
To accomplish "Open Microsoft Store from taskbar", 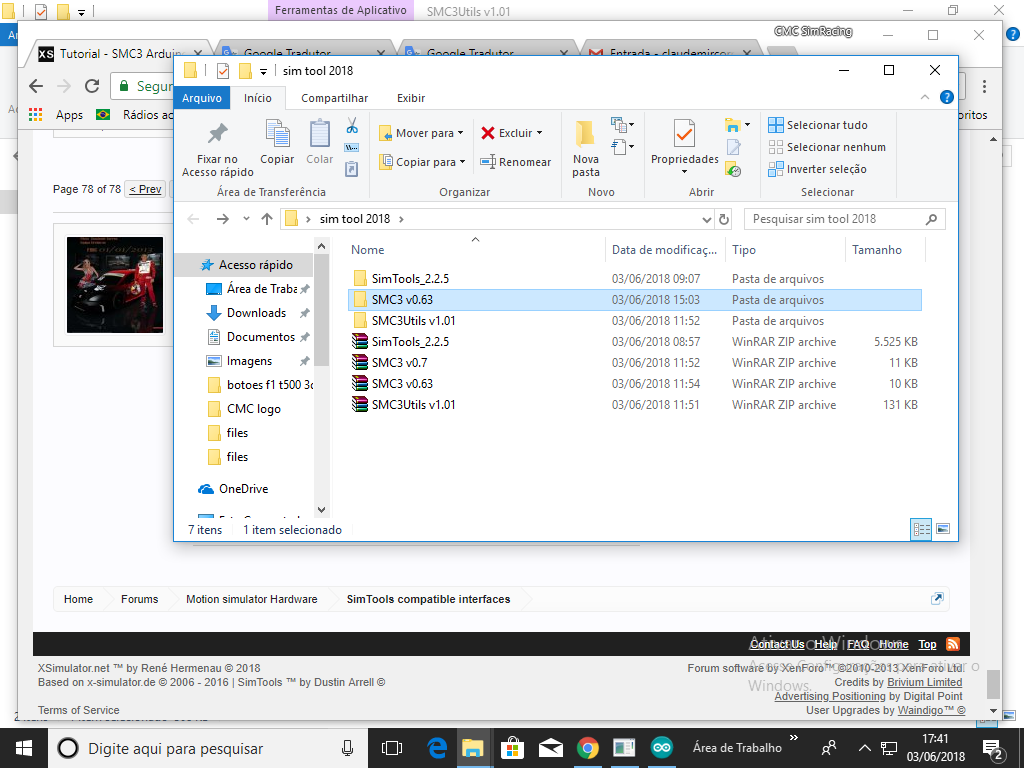I will pyautogui.click(x=512, y=748).
